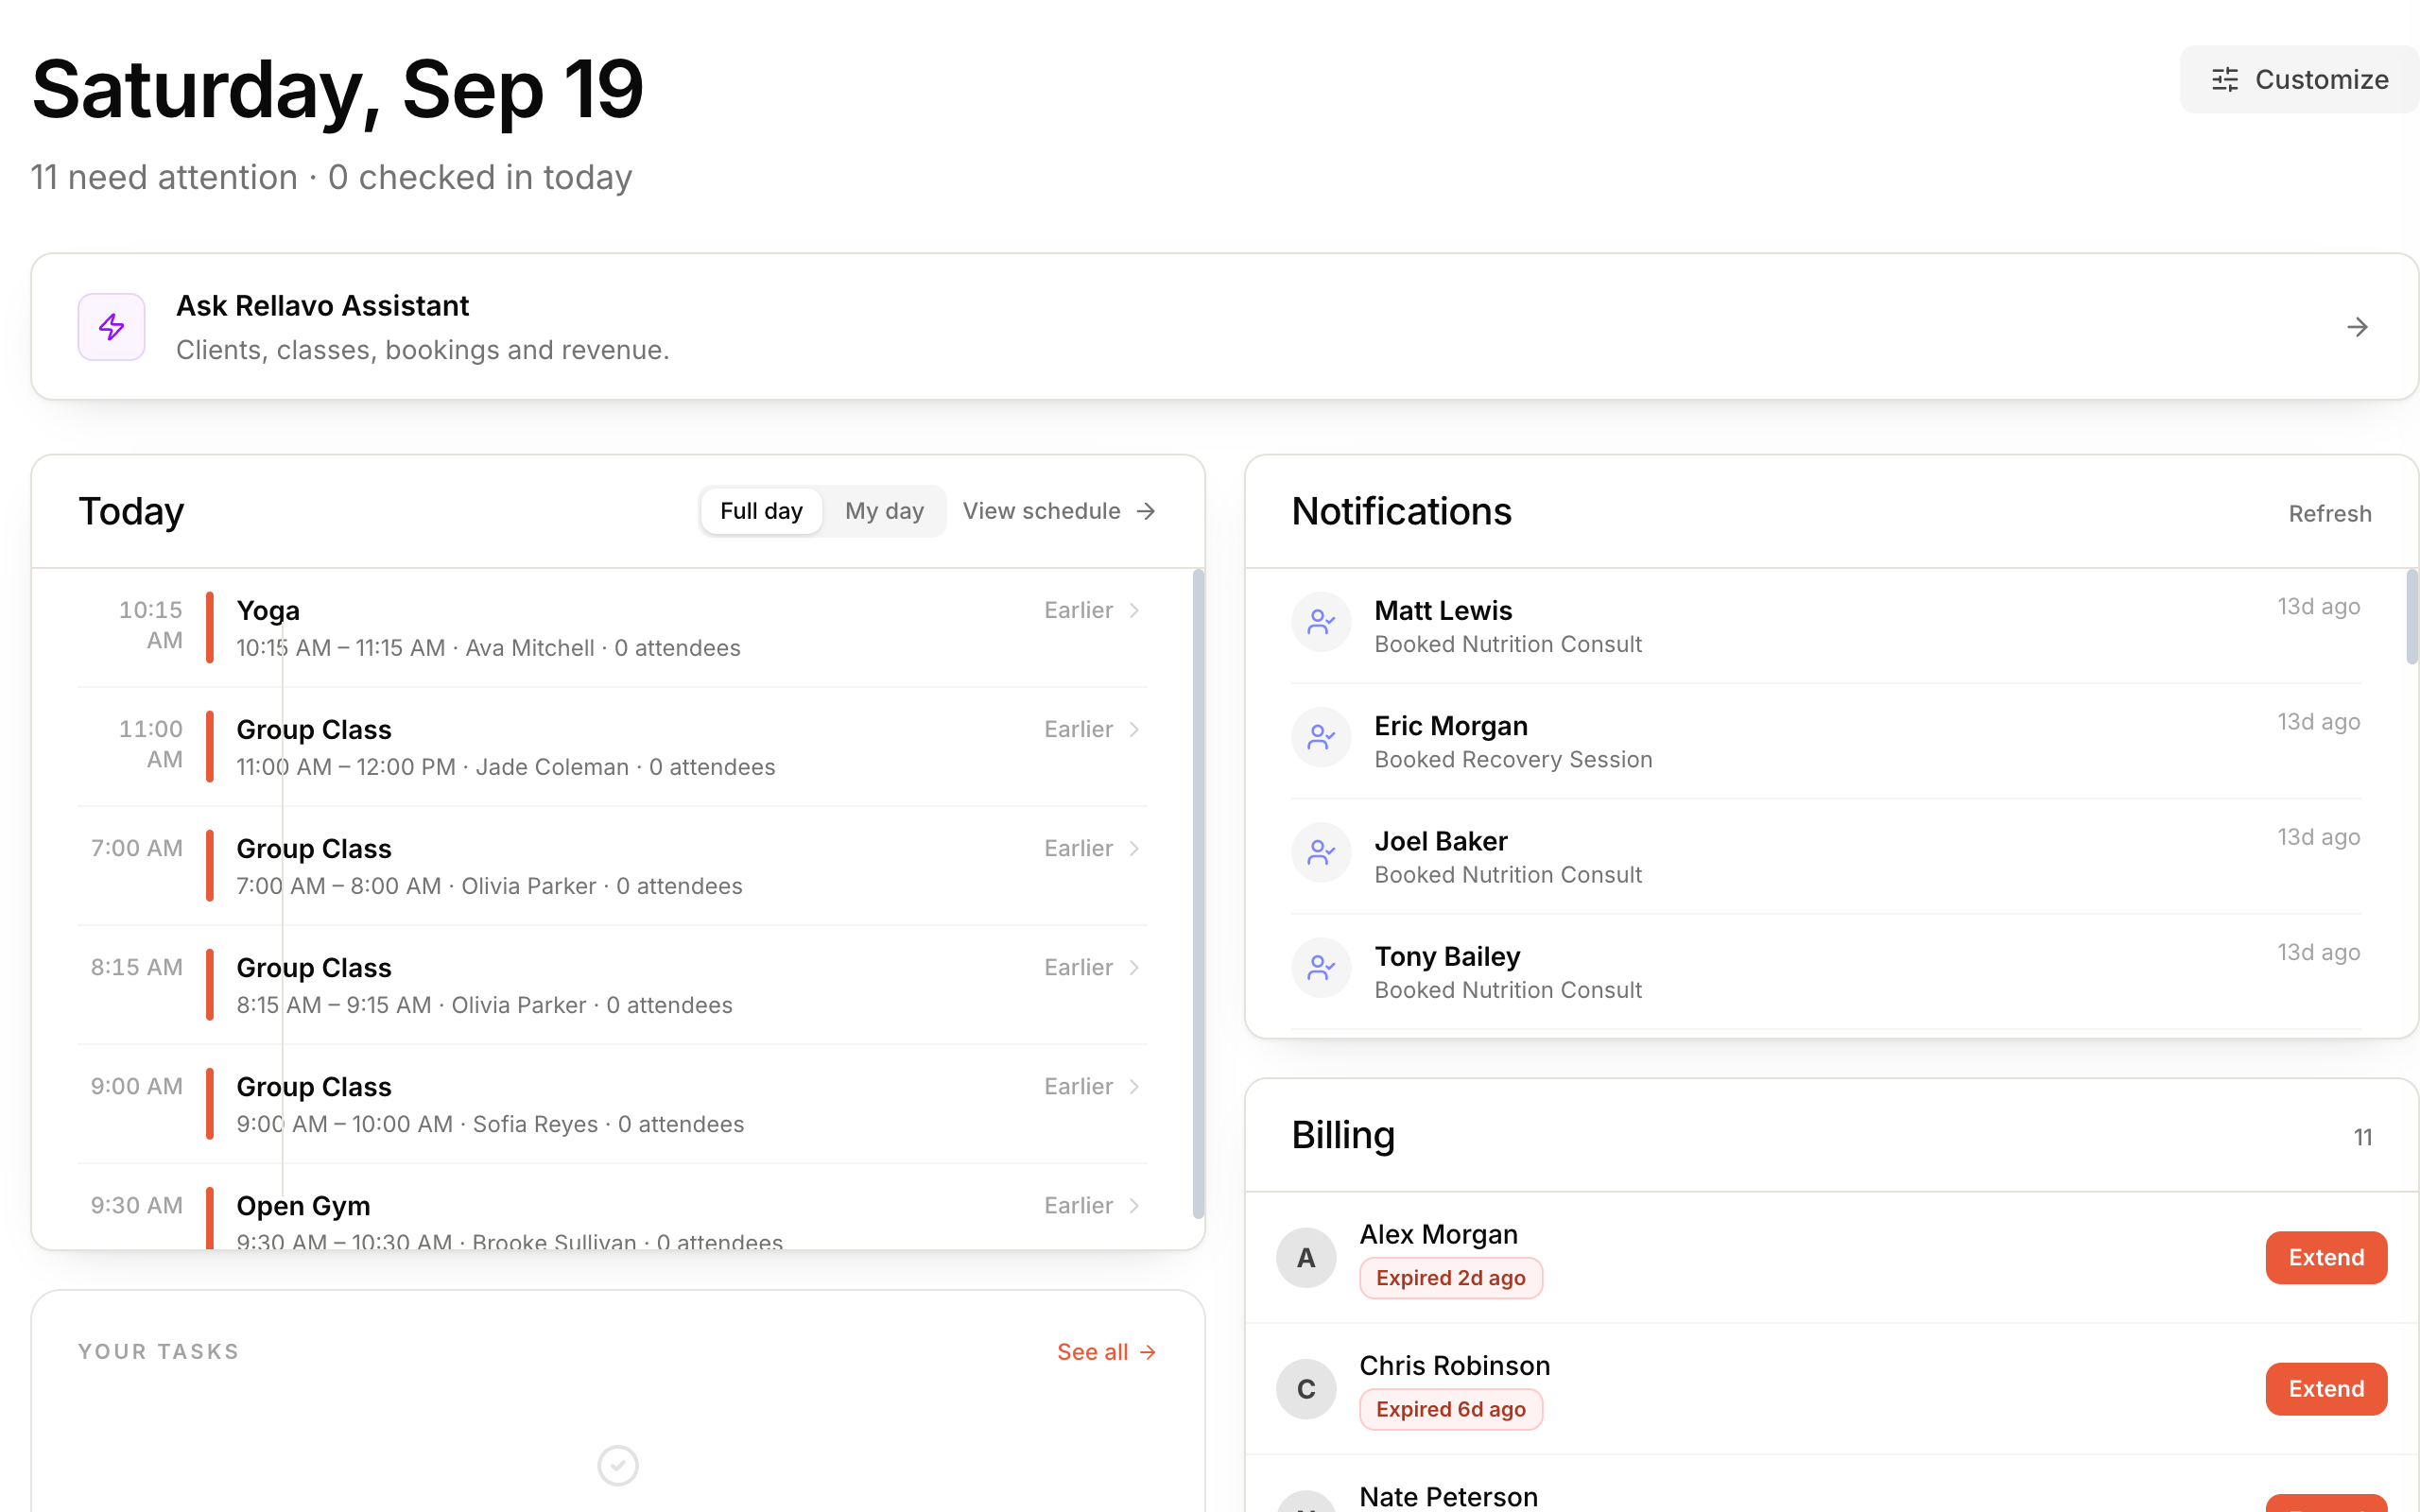Click the YOUR TASKS section label
This screenshot has height=1512, width=2420.
point(158,1352)
